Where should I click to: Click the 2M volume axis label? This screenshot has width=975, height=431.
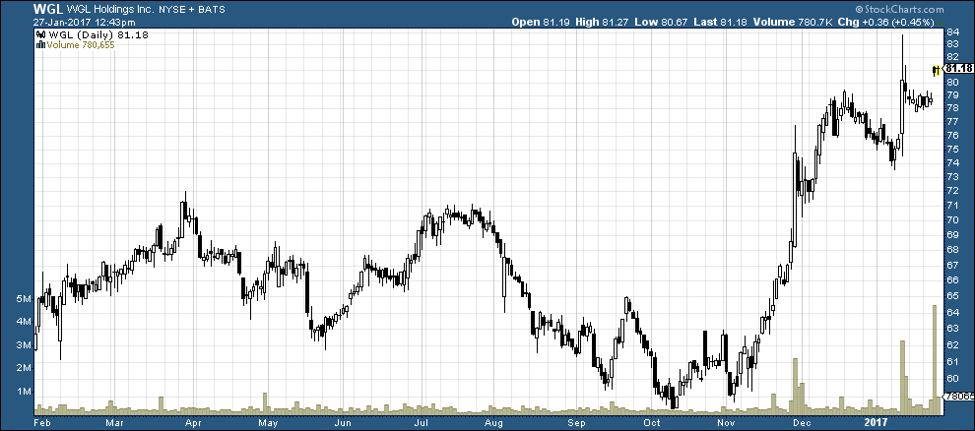[24, 368]
